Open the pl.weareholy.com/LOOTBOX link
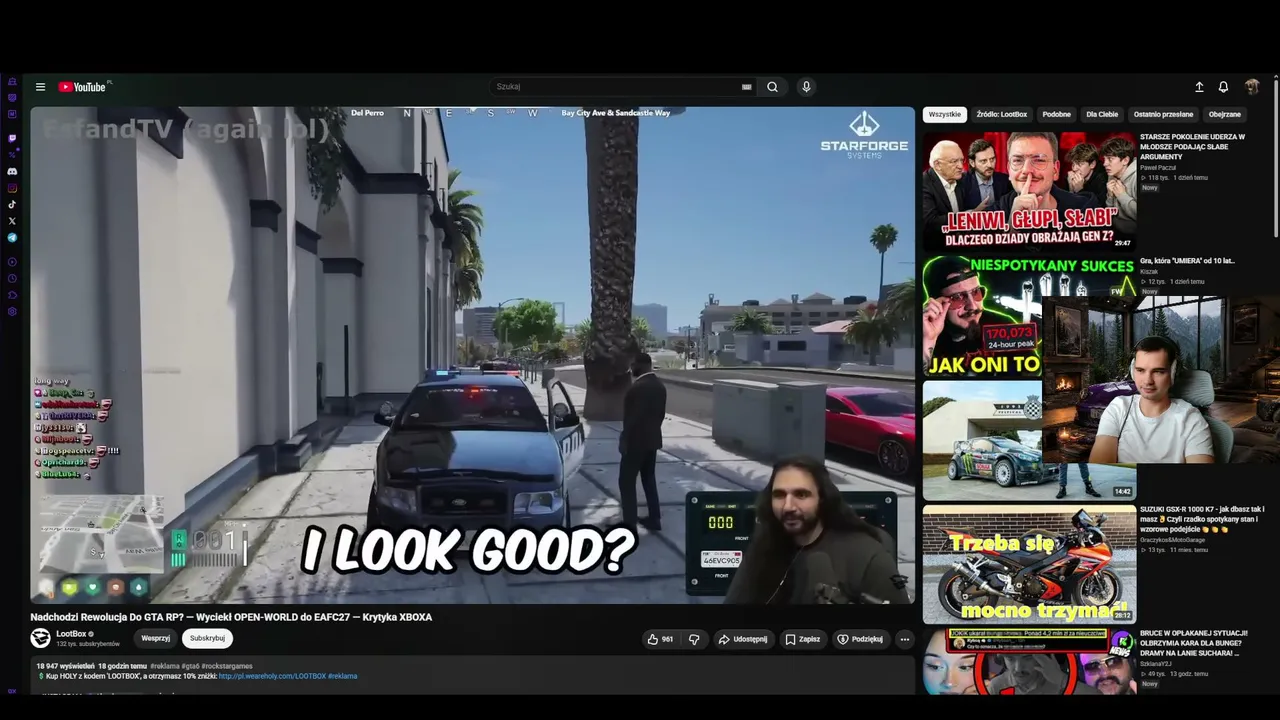This screenshot has width=1280, height=720. coord(273,676)
